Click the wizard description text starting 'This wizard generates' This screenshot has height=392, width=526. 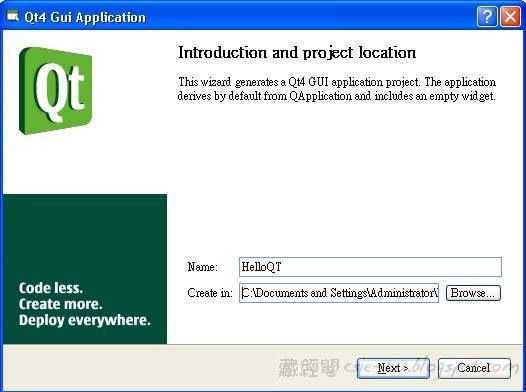(x=336, y=89)
